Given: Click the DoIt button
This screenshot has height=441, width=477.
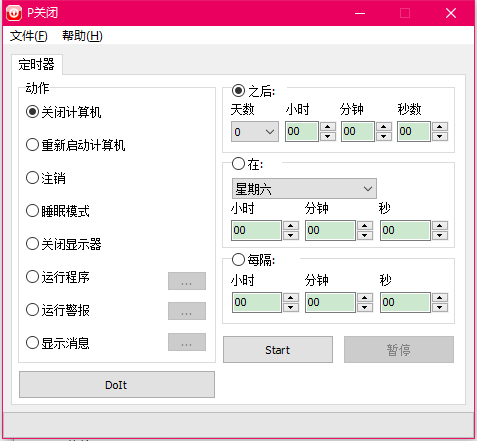Looking at the screenshot, I should pyautogui.click(x=117, y=385).
